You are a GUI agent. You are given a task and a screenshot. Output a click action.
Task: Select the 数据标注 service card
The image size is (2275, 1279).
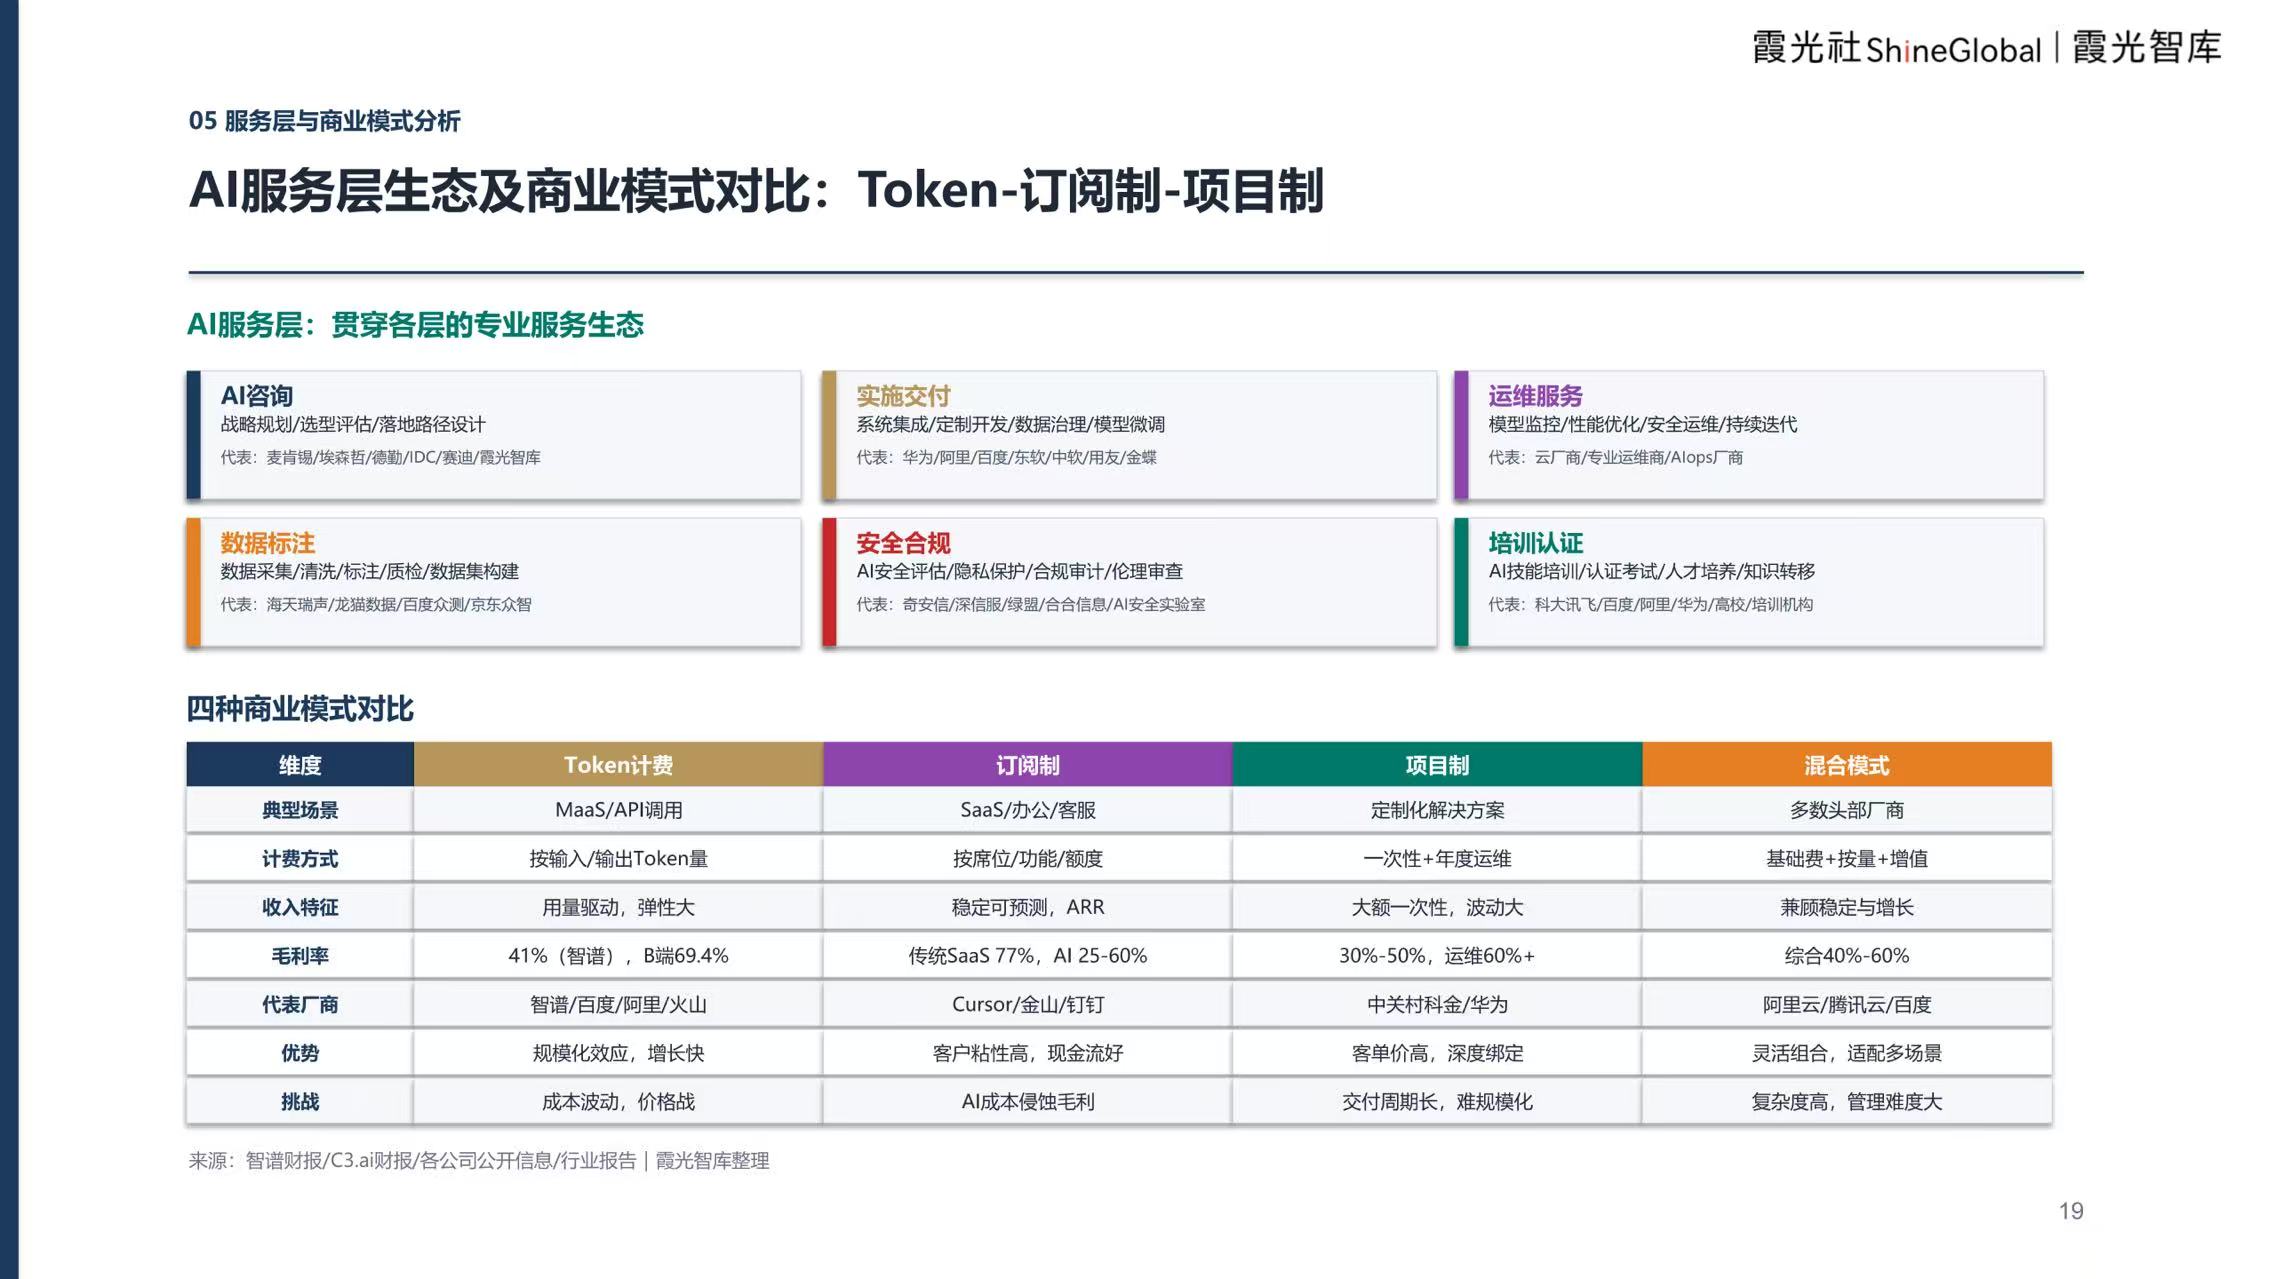point(494,582)
